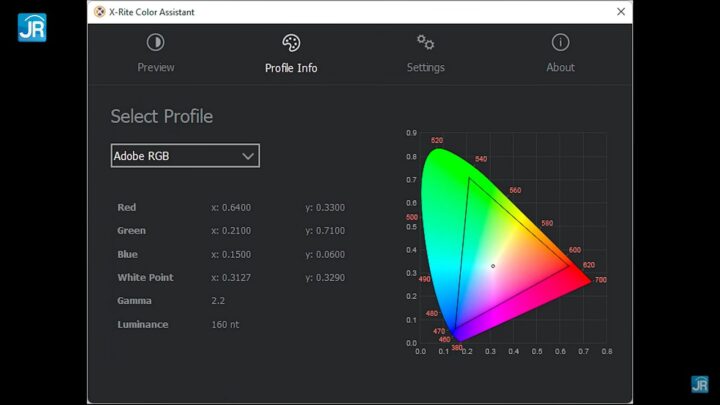Select the Profile Info tab label
720x405 pixels.
pyautogui.click(x=291, y=68)
